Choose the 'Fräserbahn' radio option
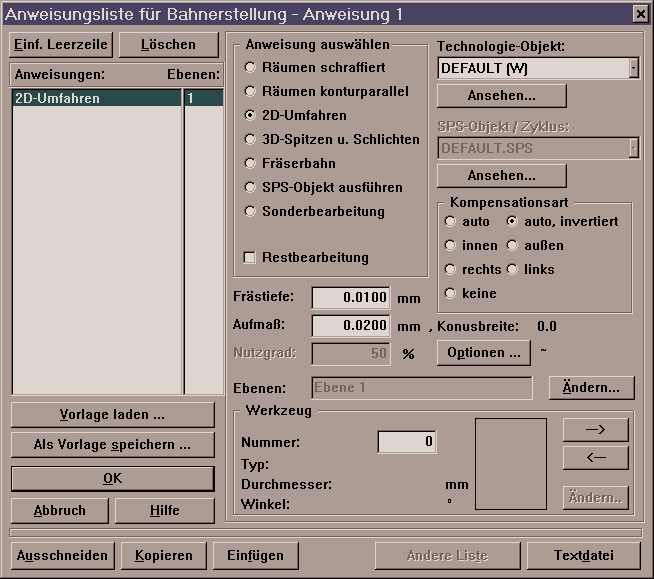Viewport: 654px width, 579px height. (251, 163)
